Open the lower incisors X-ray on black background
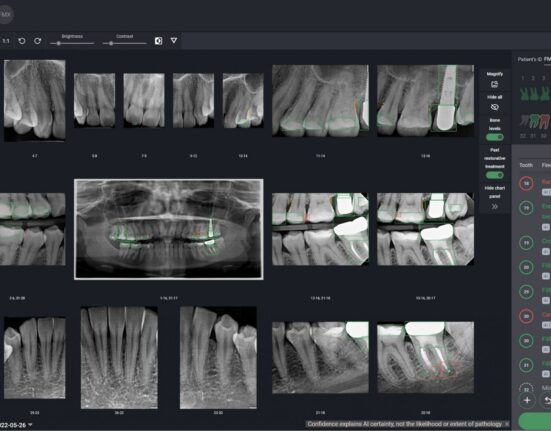 tap(119, 358)
